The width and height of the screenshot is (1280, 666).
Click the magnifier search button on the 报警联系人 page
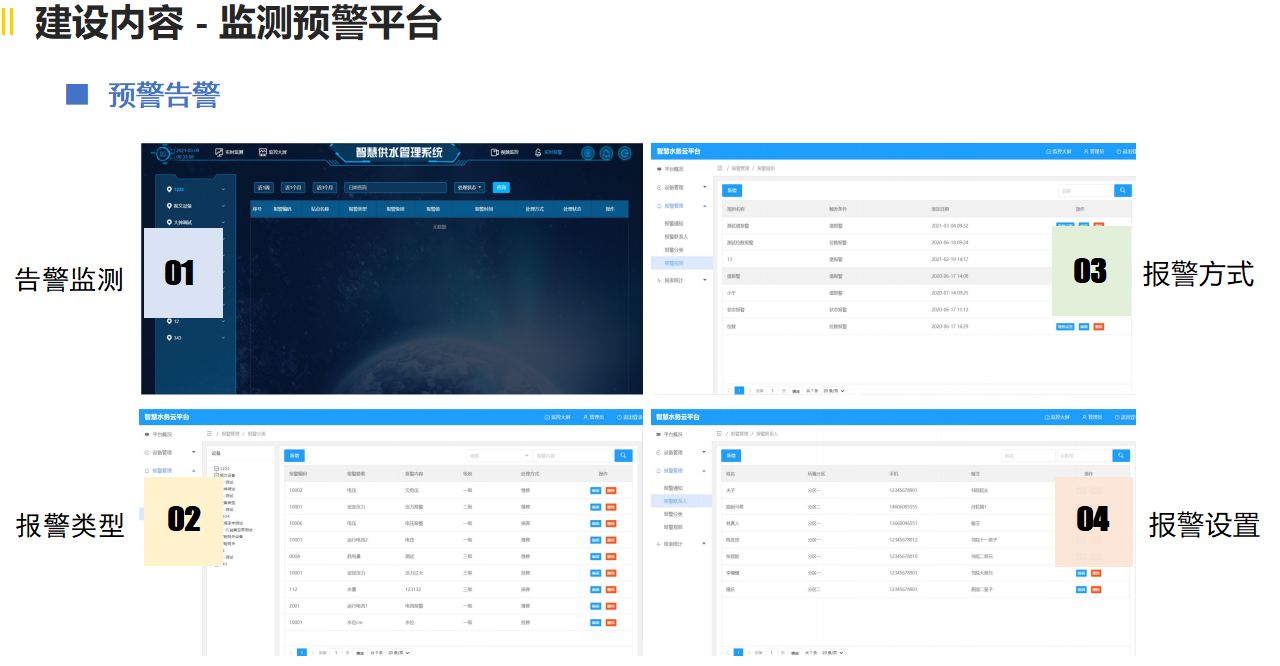pyautogui.click(x=1123, y=455)
